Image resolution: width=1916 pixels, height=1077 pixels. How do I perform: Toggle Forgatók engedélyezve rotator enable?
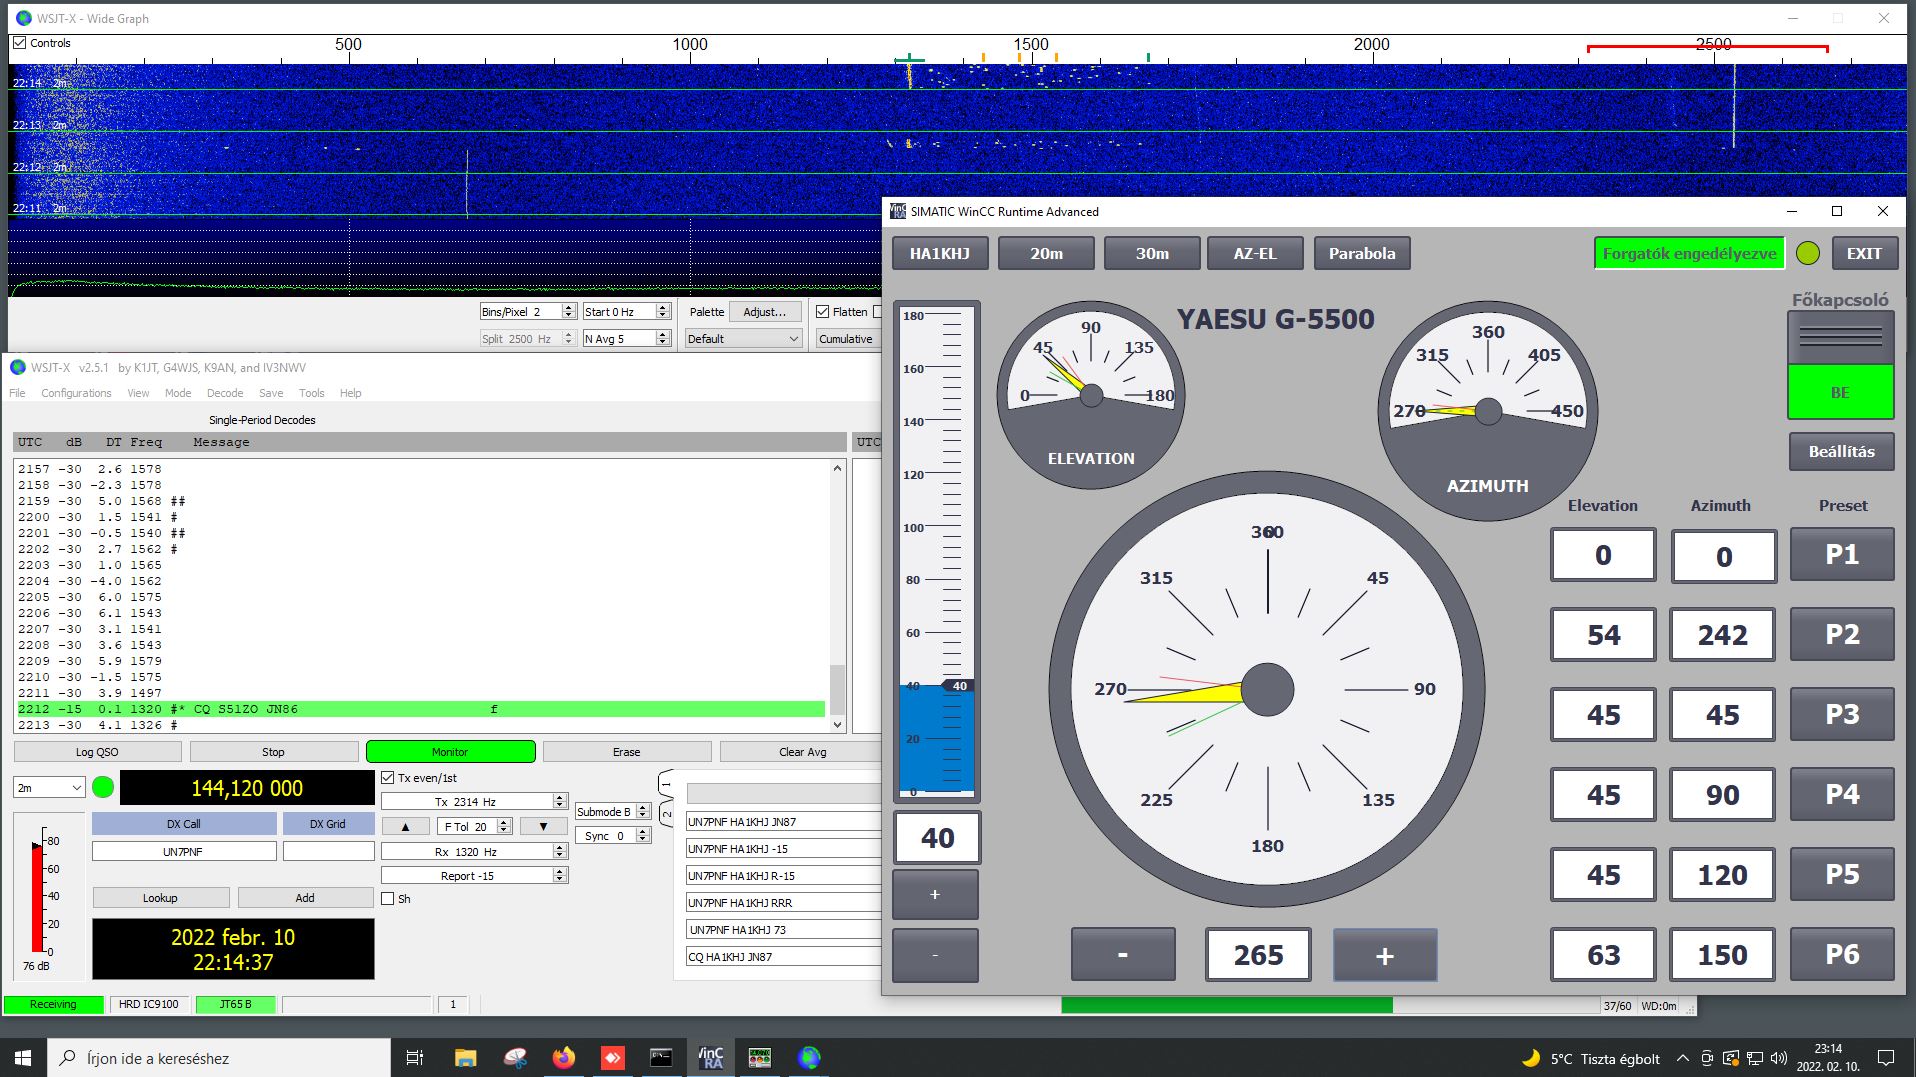point(1689,254)
